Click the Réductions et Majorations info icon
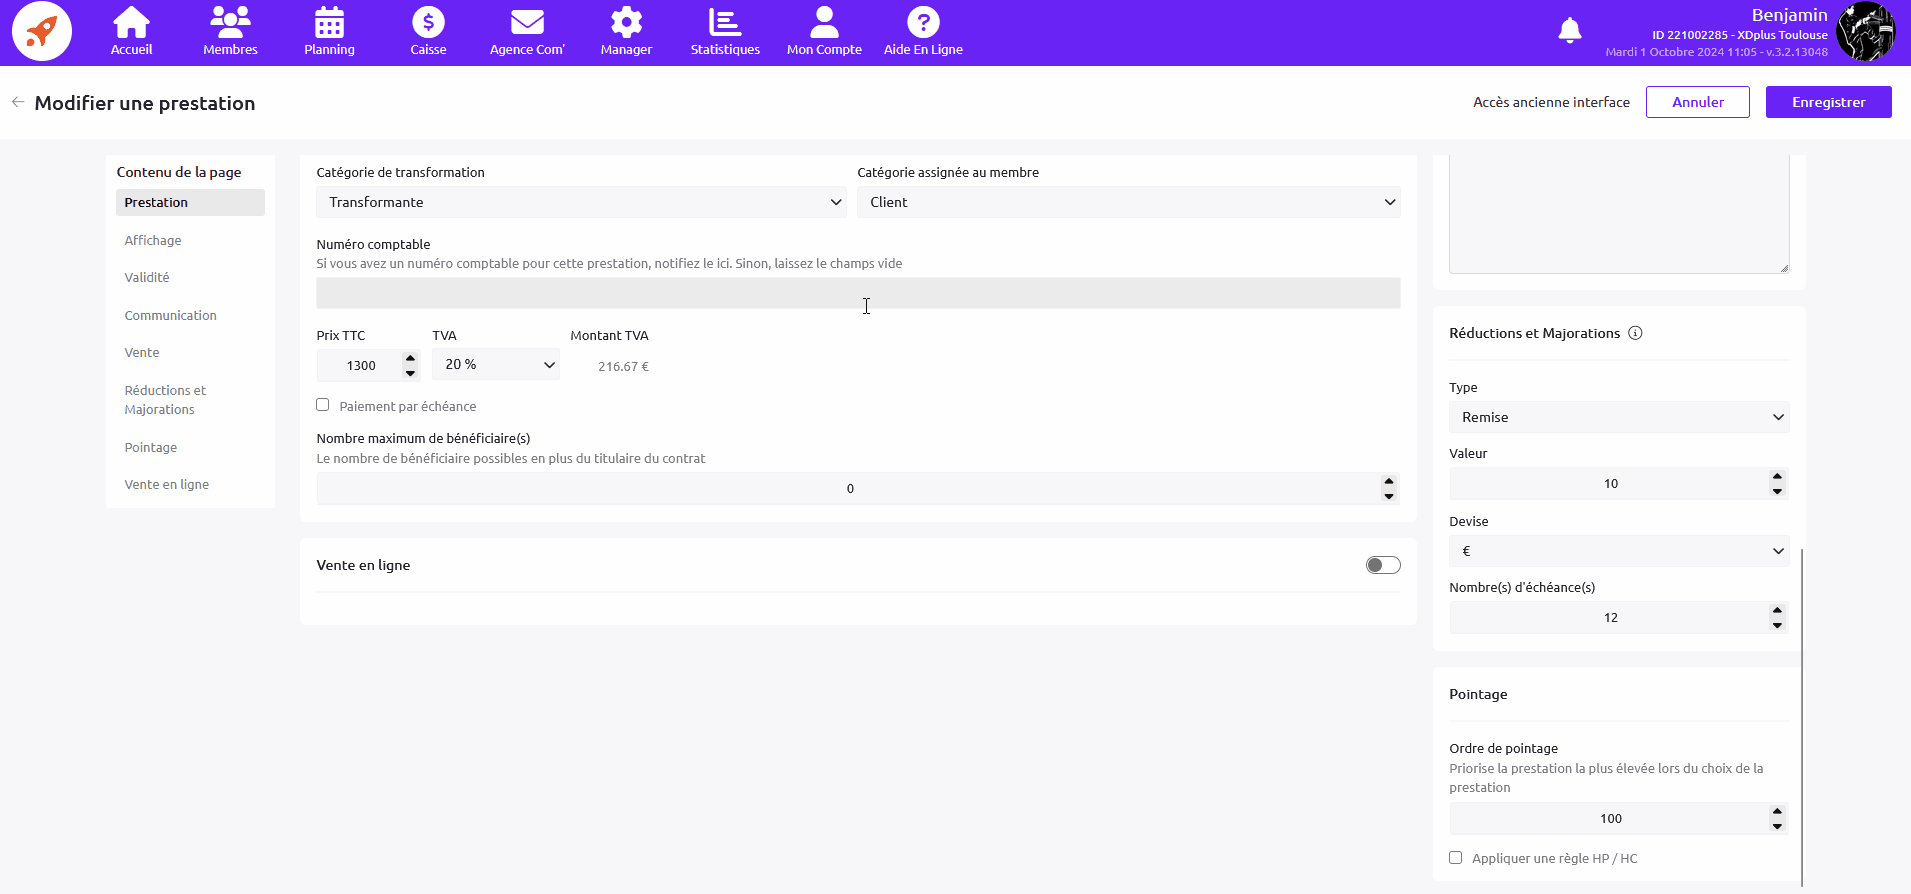The width and height of the screenshot is (1911, 894). click(1635, 333)
